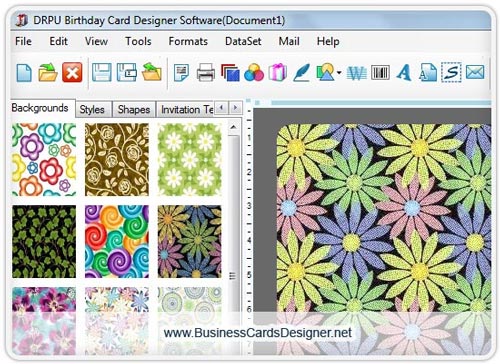
Task: Switch to the Styles tab
Action: click(x=92, y=109)
